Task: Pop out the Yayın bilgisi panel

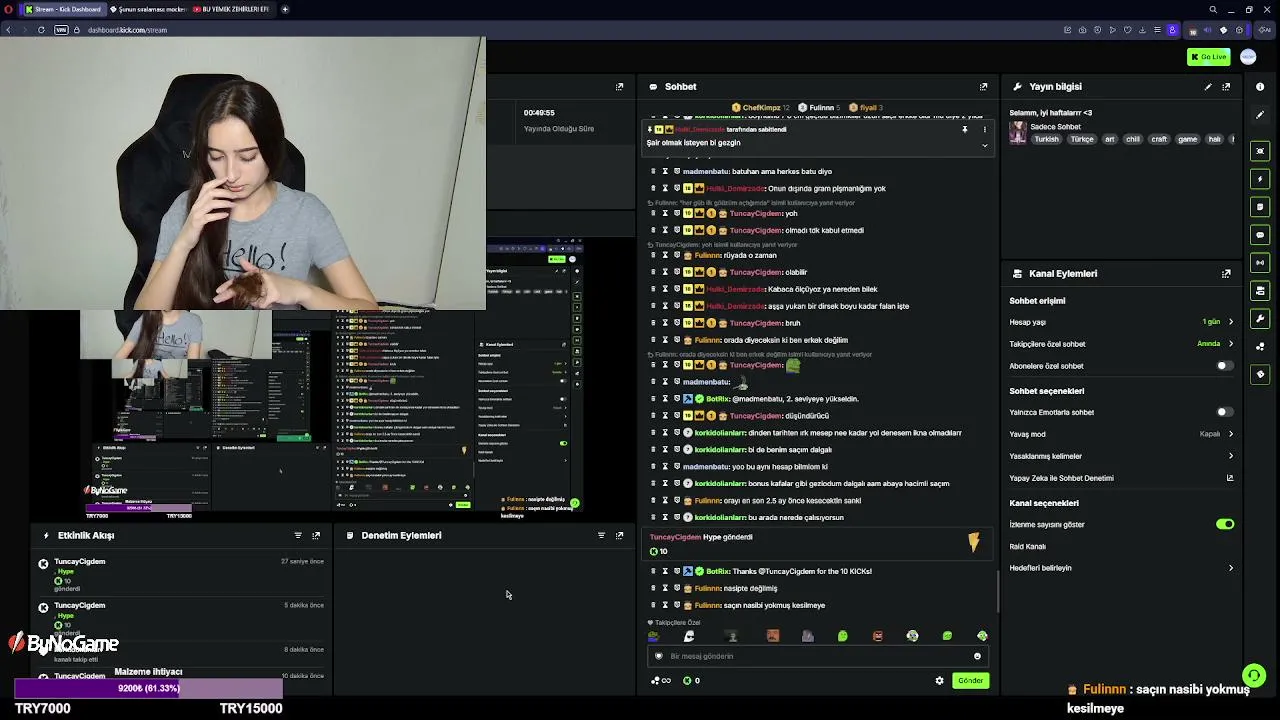Action: tap(1226, 87)
